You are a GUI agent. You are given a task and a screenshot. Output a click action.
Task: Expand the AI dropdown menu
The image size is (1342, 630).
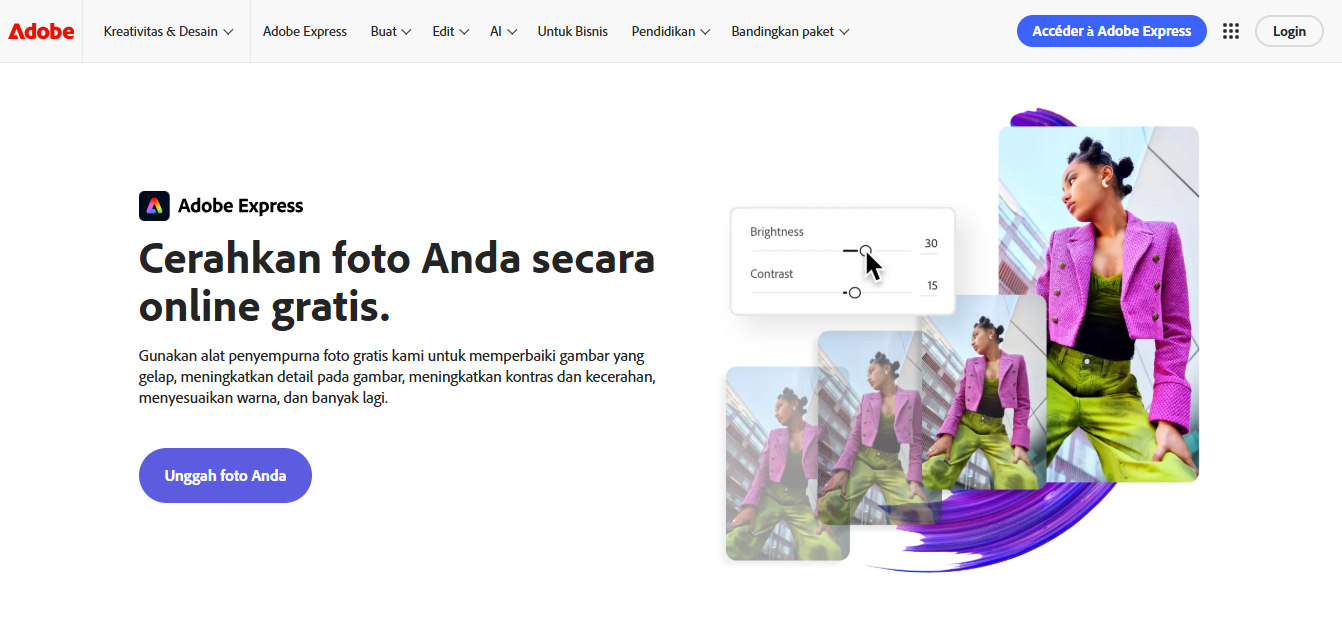coord(503,31)
